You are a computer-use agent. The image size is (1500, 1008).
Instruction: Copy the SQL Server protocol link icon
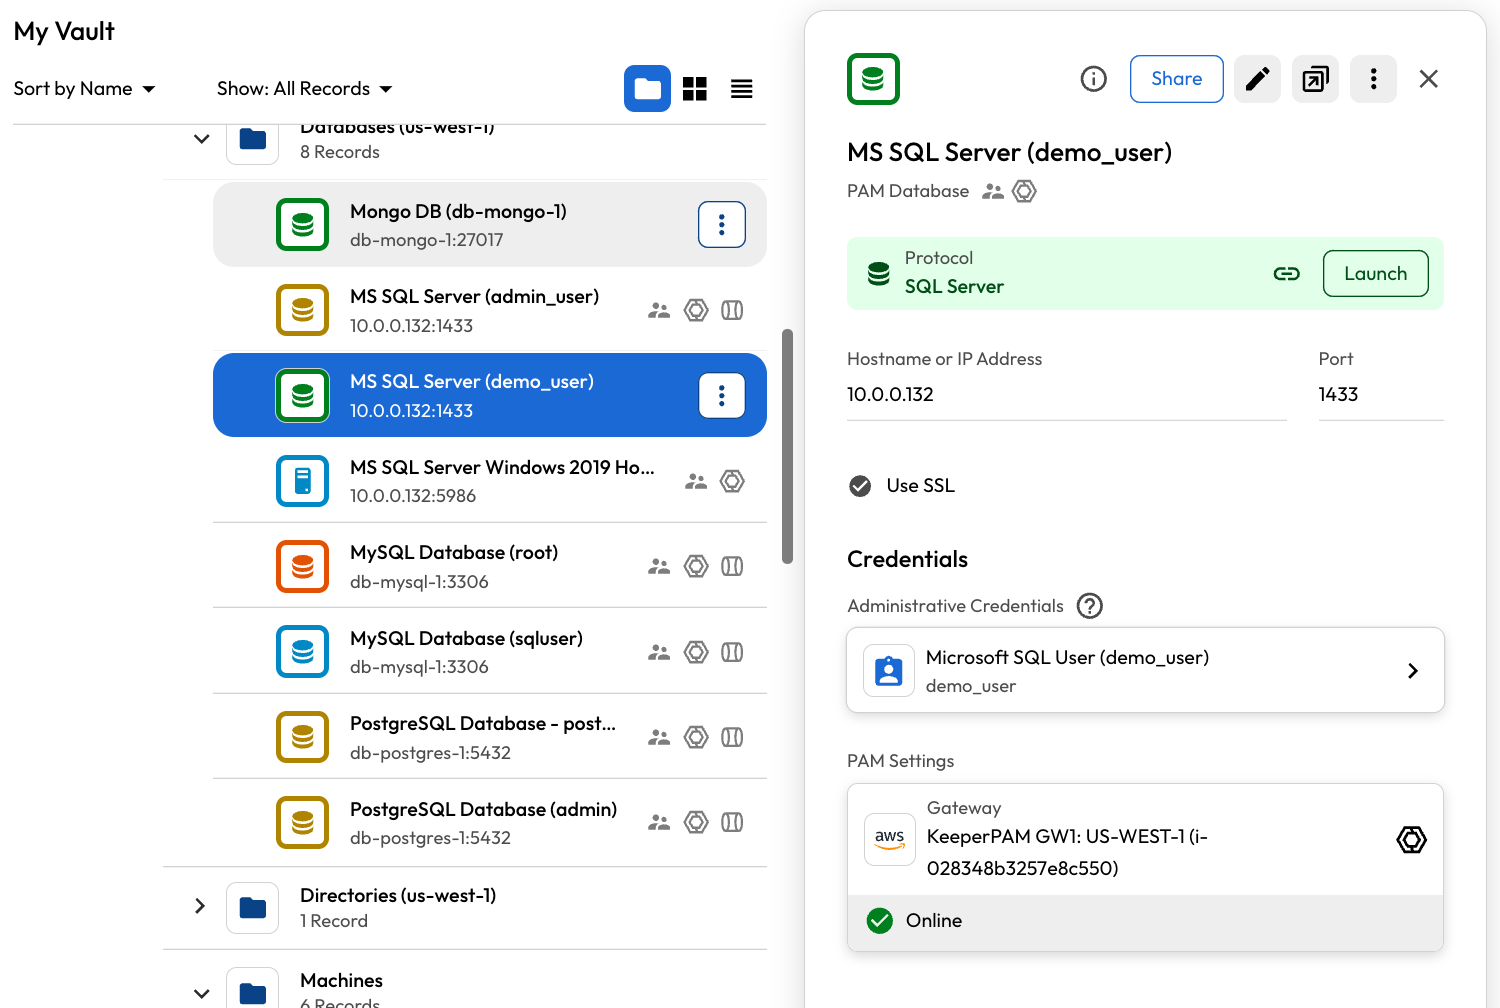[x=1286, y=274]
